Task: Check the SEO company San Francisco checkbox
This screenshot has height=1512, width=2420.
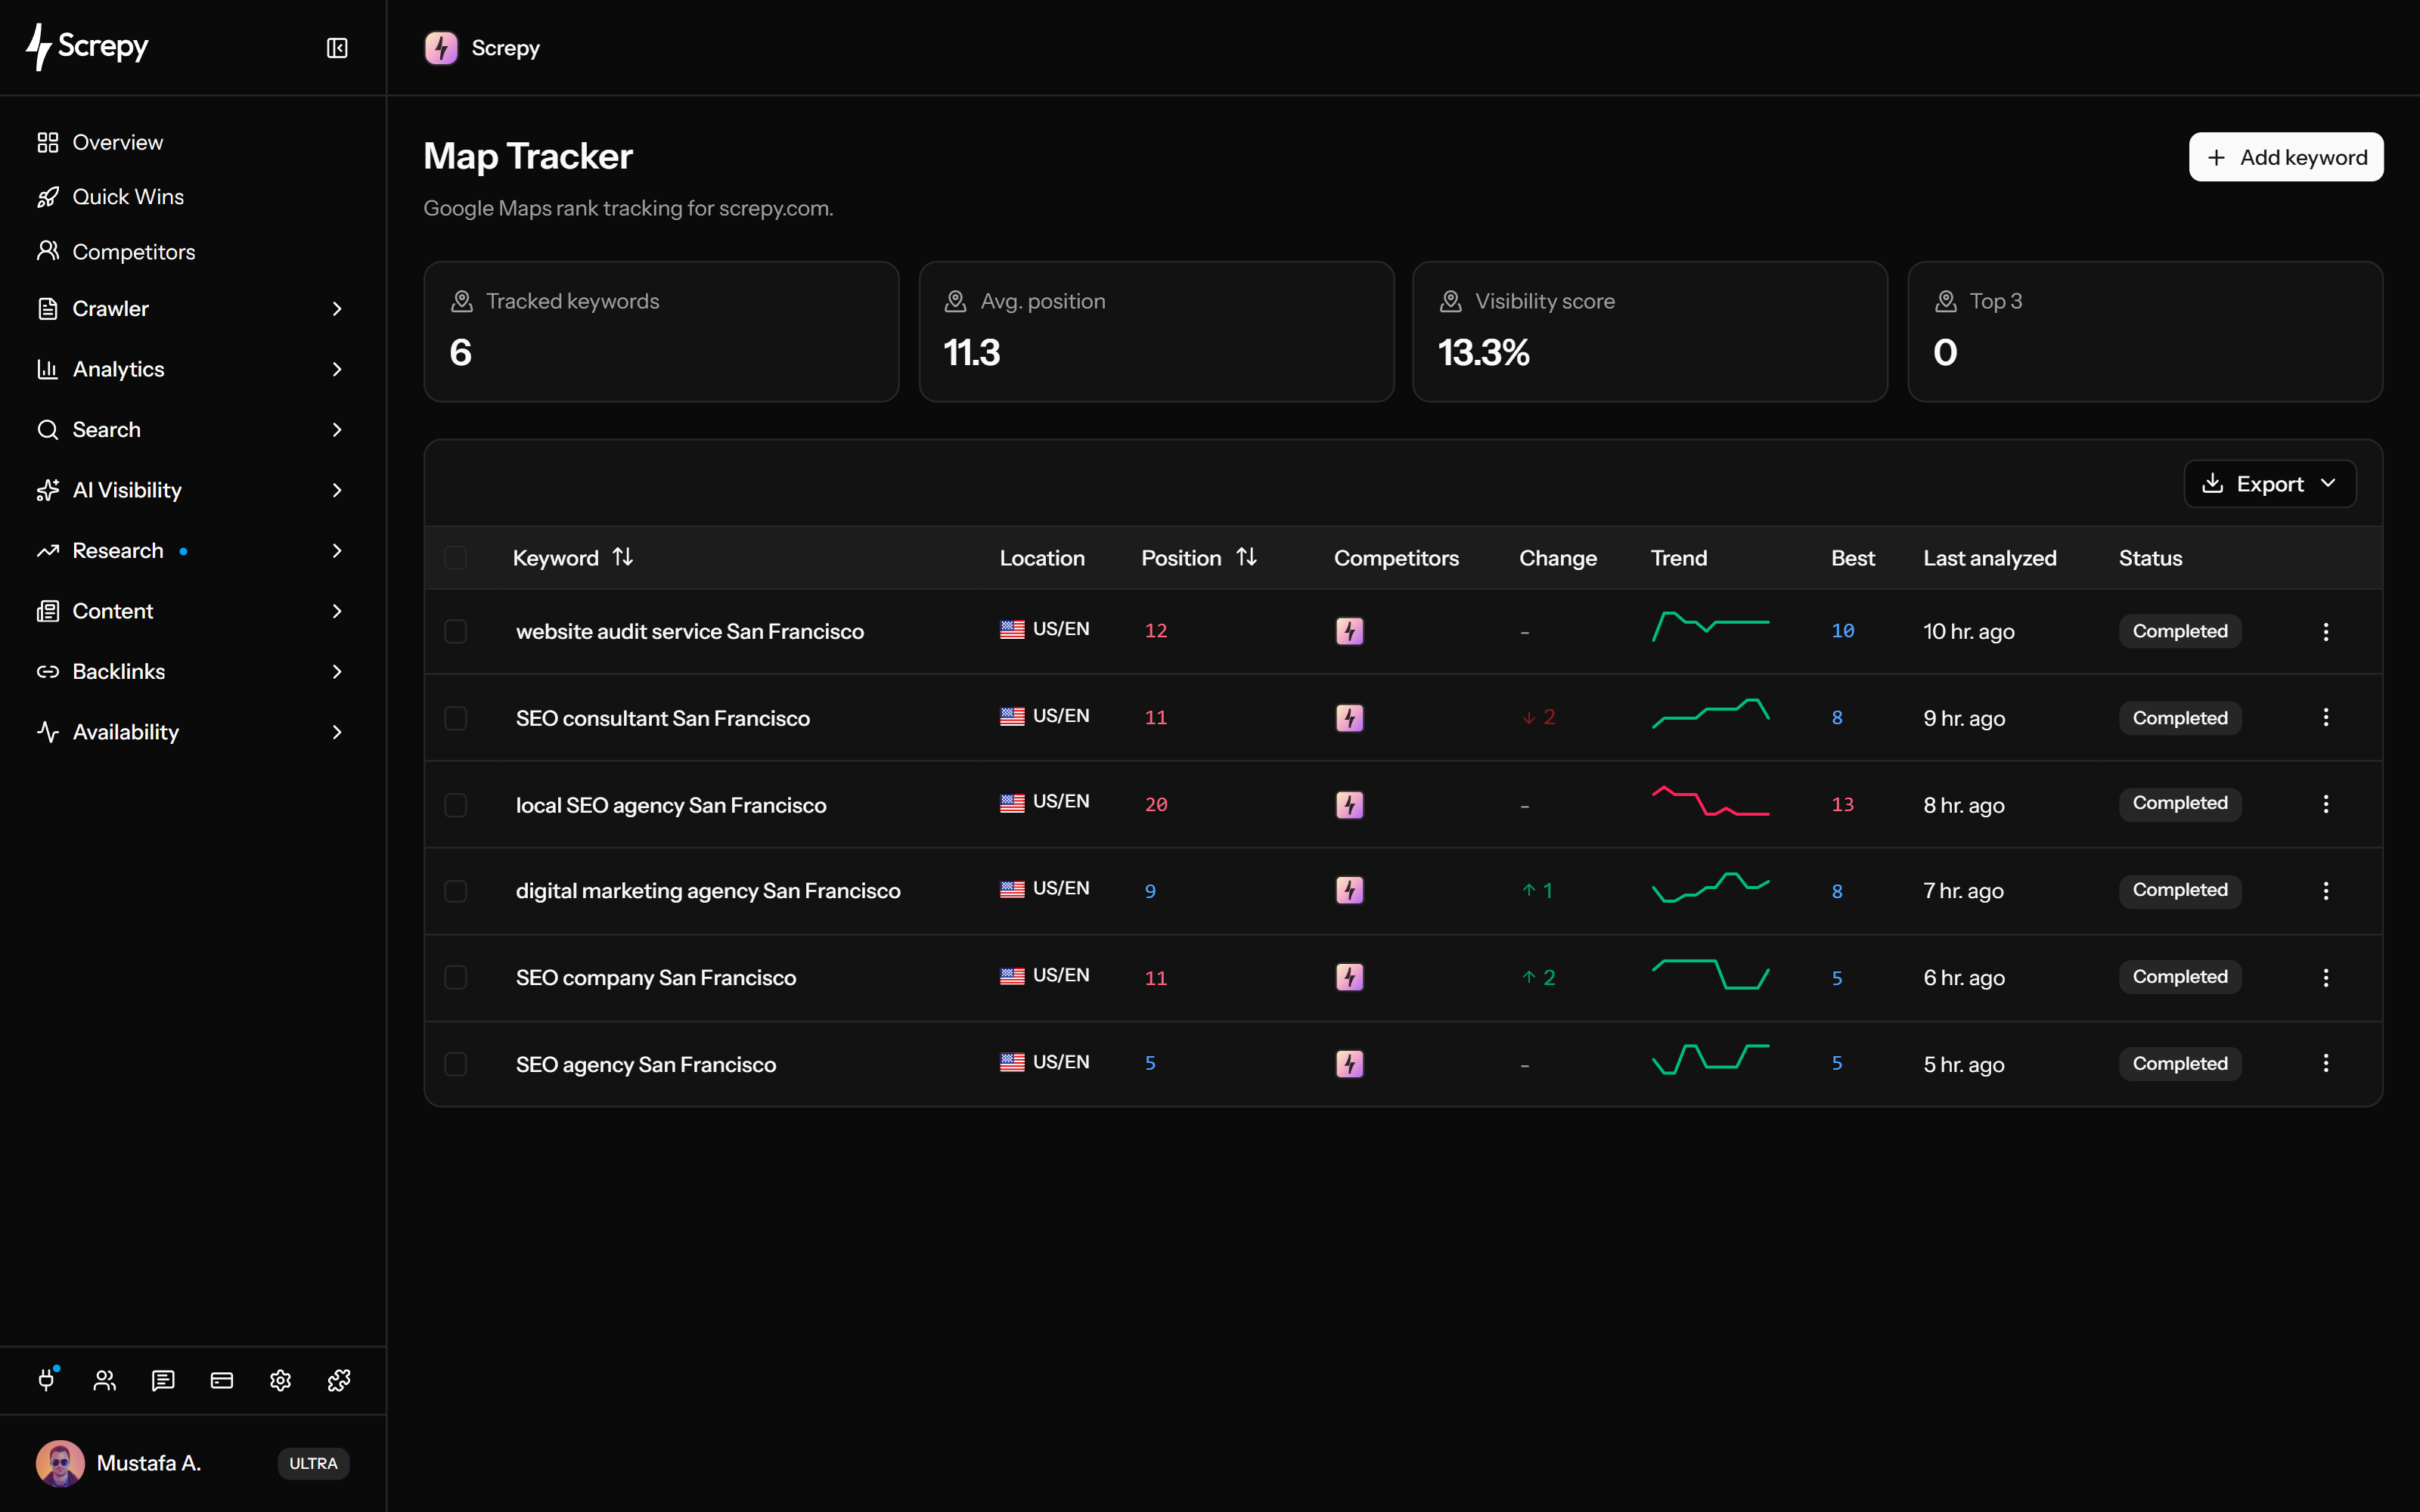Action: [x=456, y=977]
